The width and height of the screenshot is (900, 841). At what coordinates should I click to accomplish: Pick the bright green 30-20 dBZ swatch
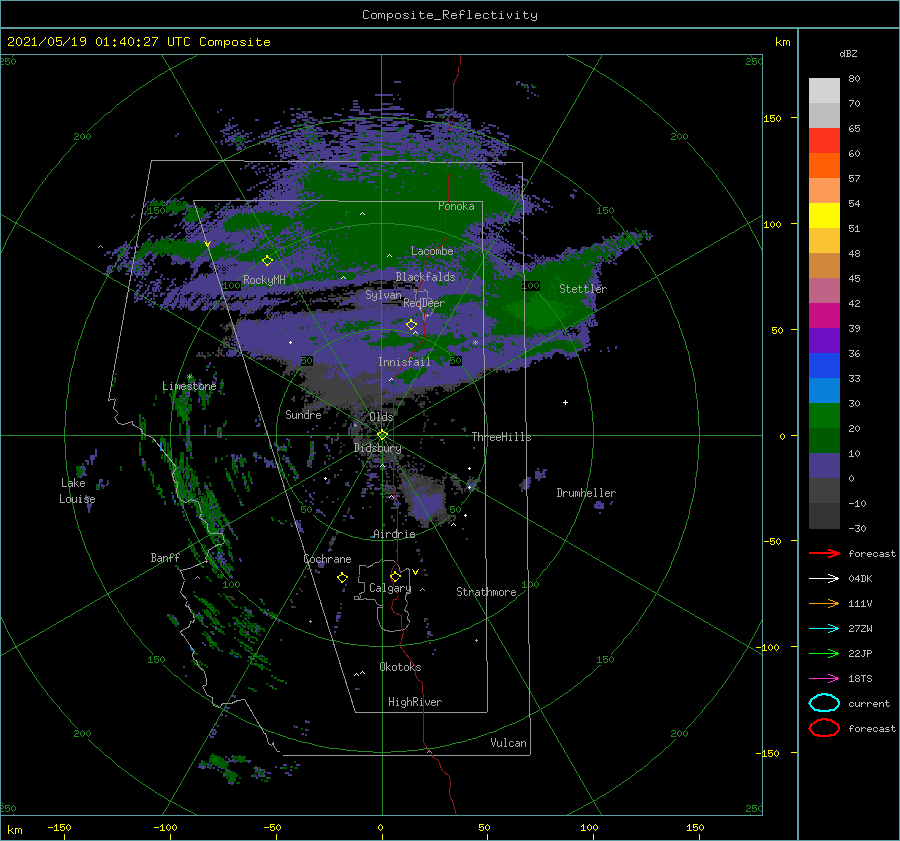tap(824, 415)
